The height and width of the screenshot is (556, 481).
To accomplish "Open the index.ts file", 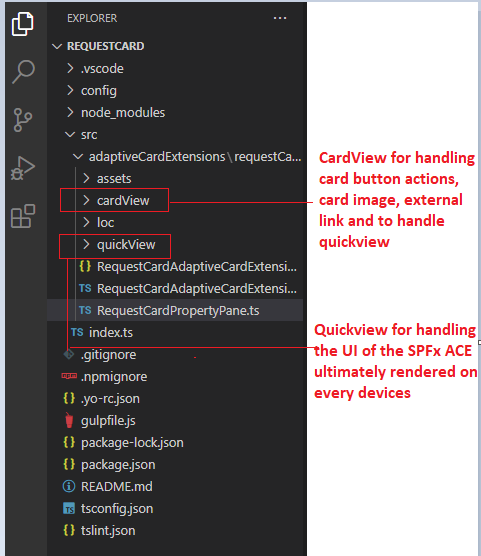I will pos(111,333).
